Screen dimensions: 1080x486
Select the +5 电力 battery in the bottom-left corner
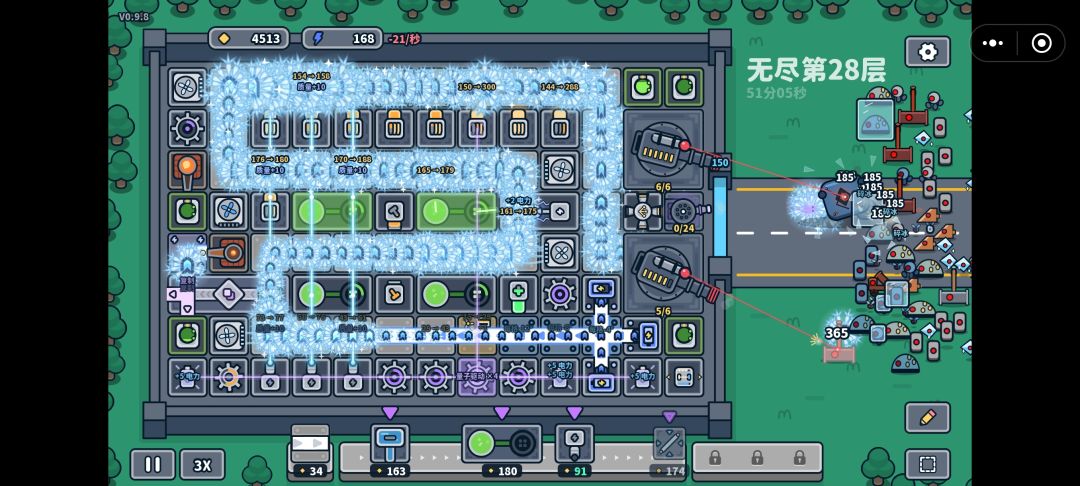(187, 377)
